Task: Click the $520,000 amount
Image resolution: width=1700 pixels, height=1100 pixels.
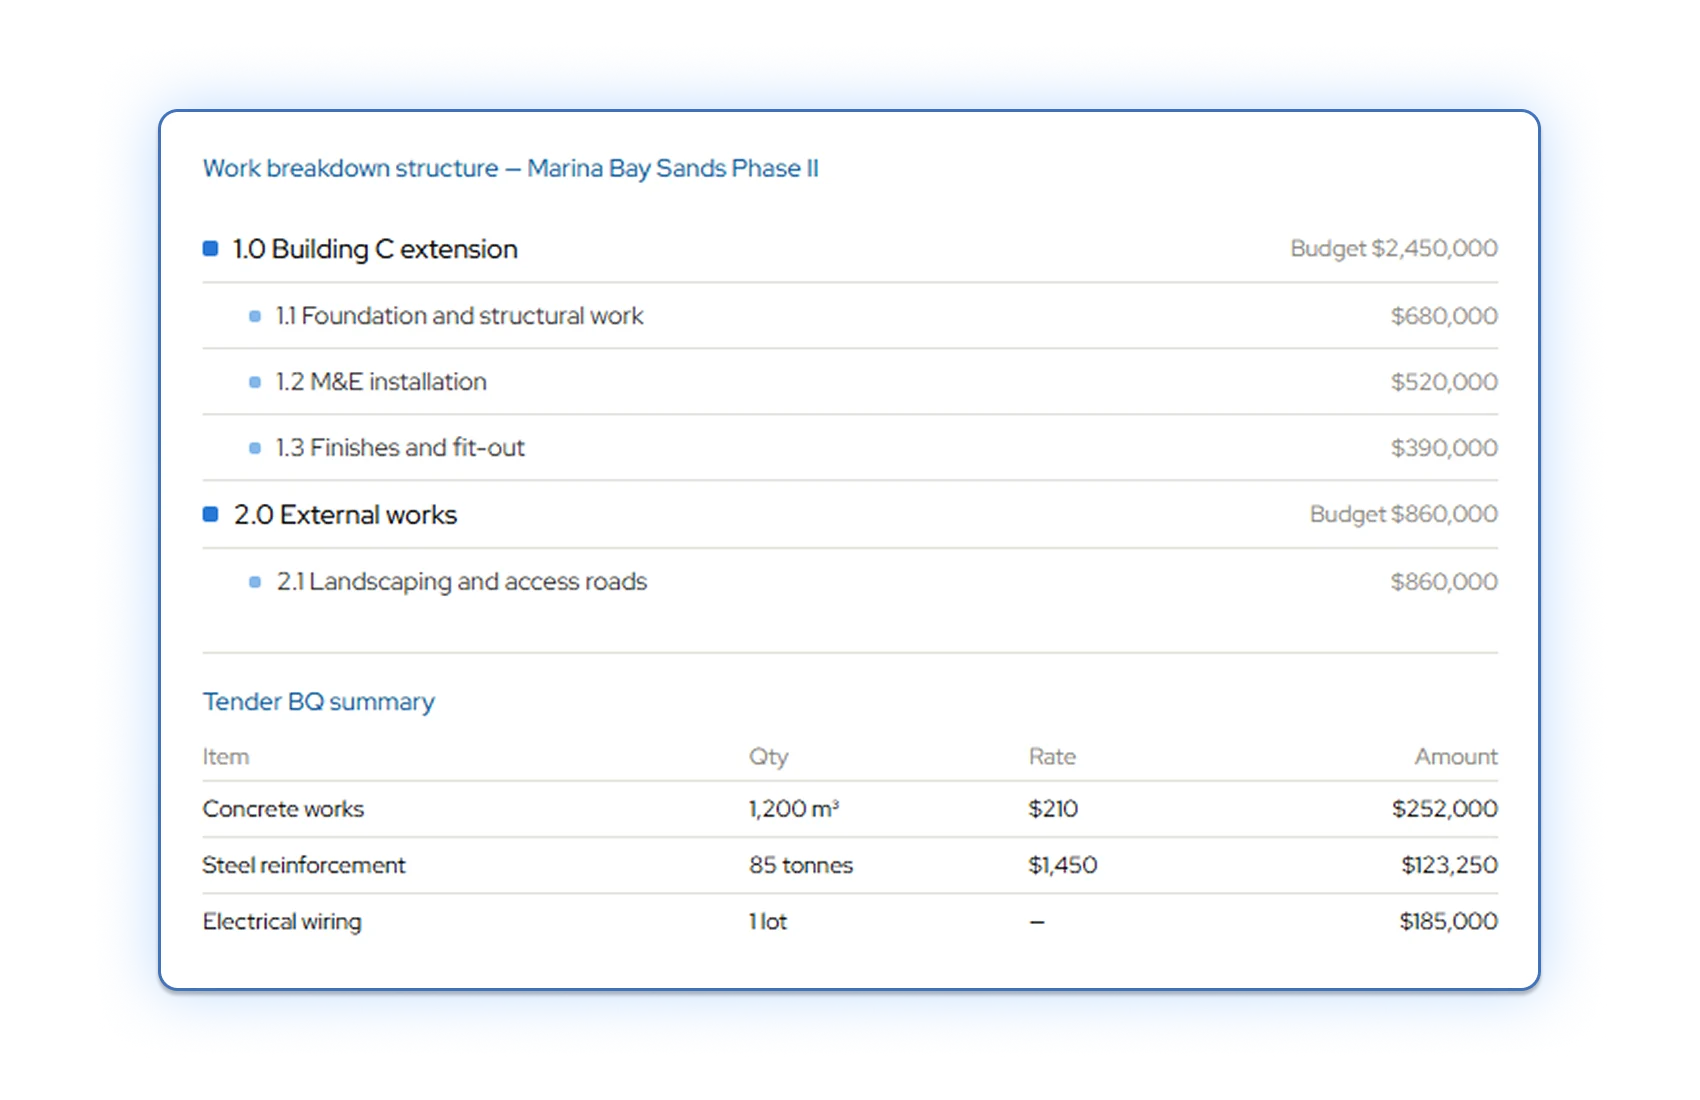Action: (1444, 382)
